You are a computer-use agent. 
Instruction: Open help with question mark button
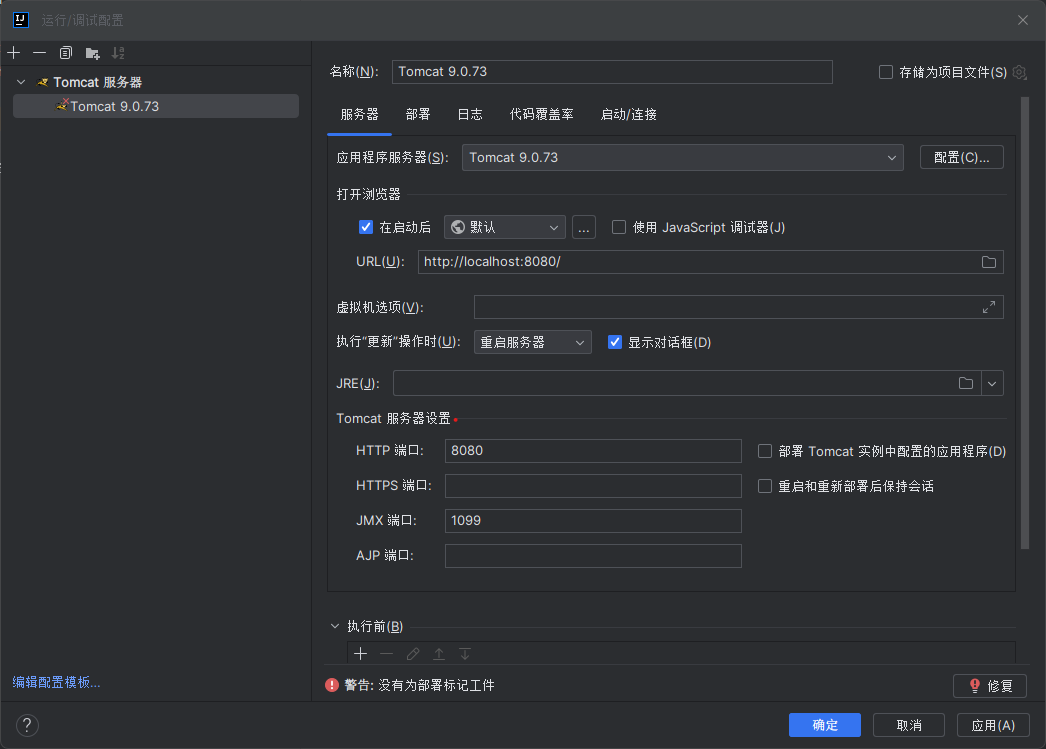27,725
